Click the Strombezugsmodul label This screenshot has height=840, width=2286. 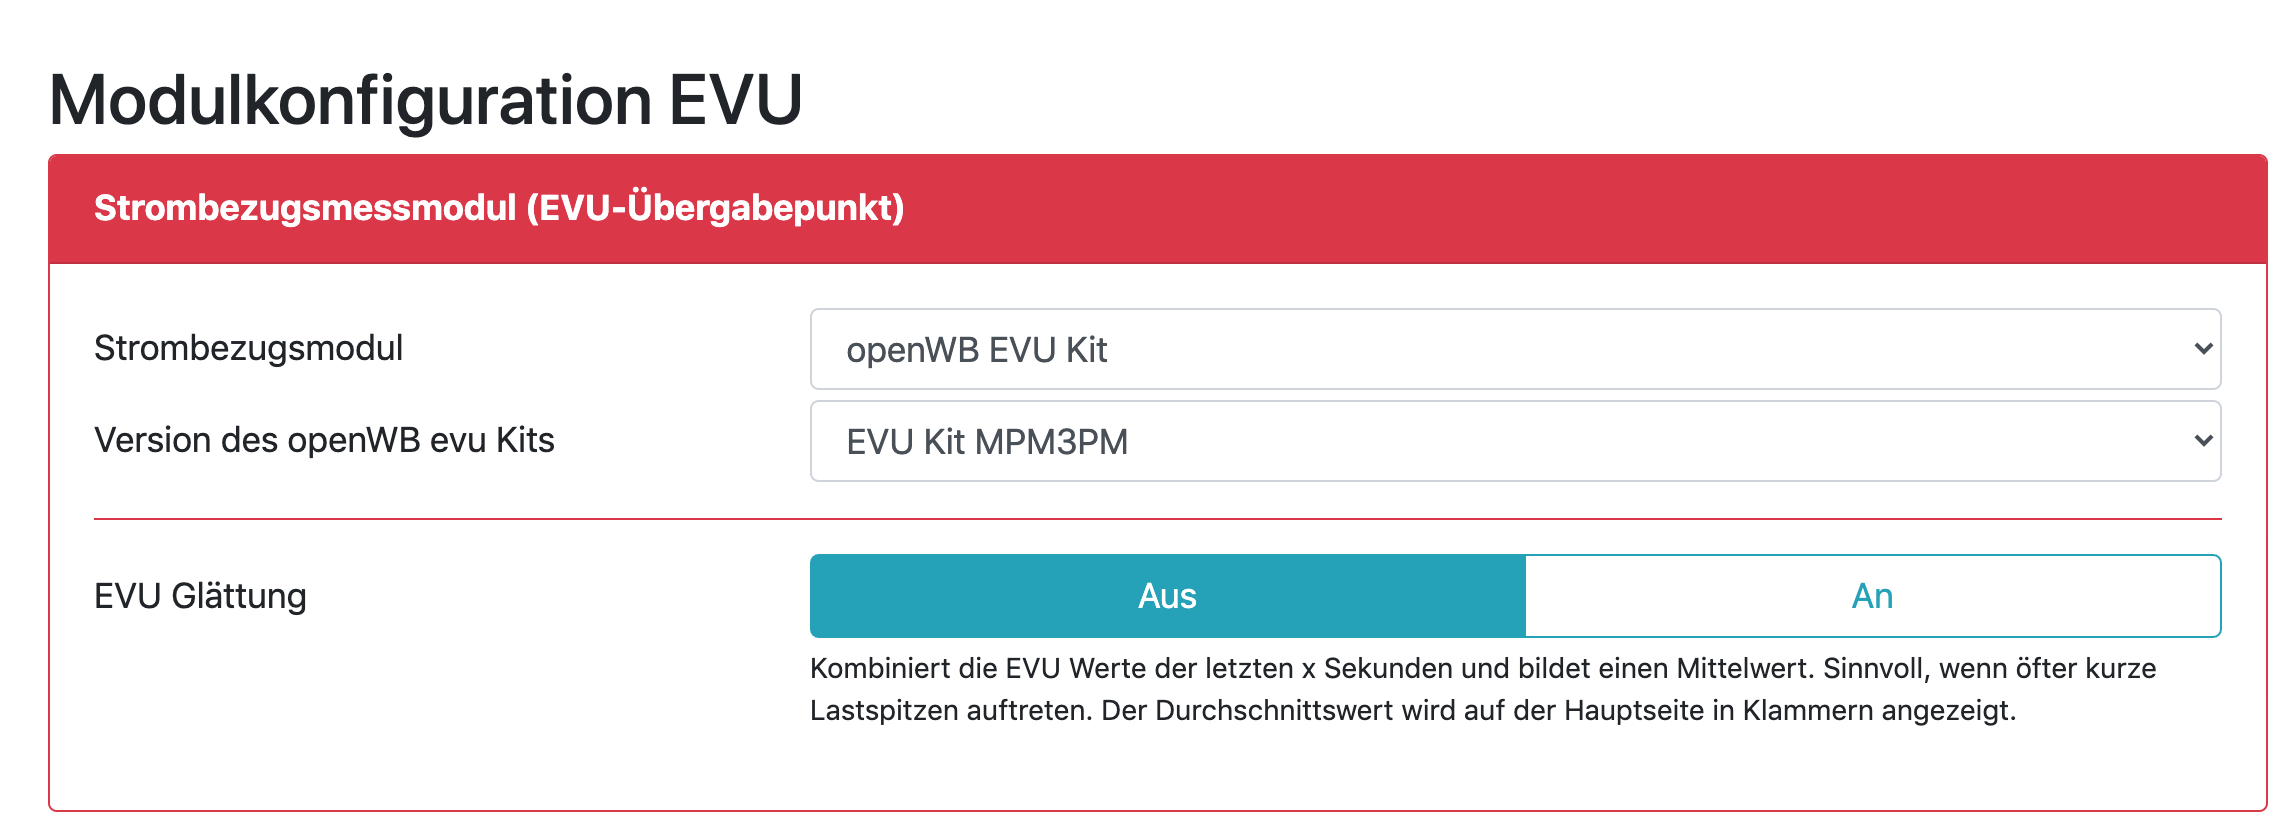248,348
